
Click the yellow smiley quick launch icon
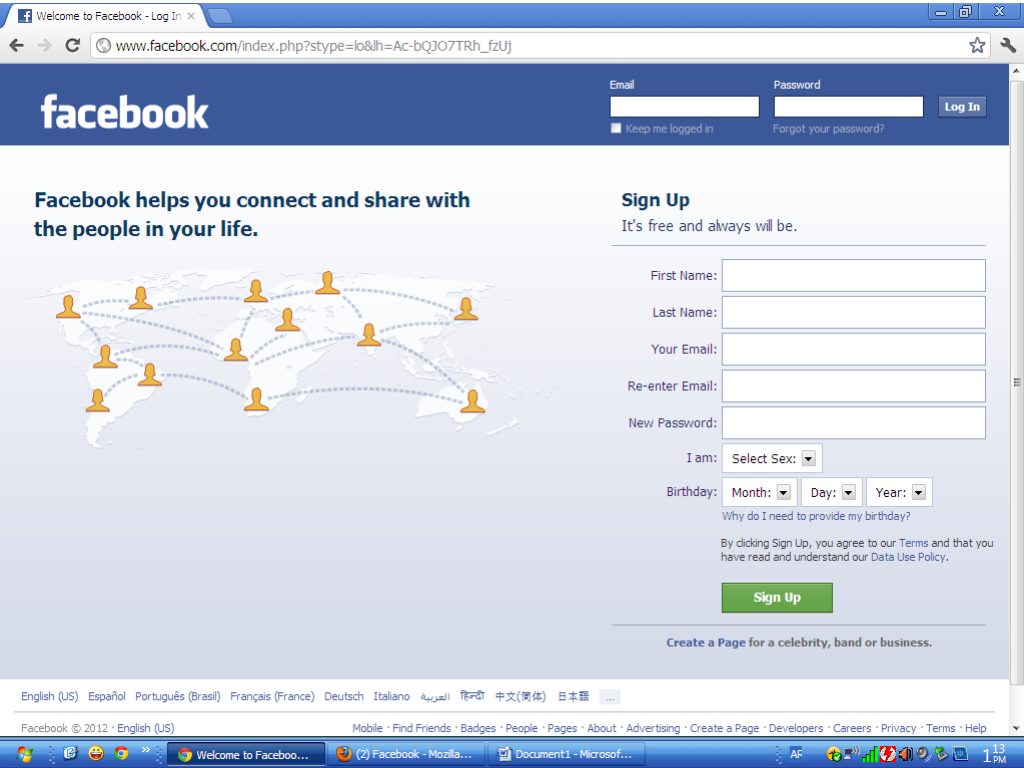96,753
